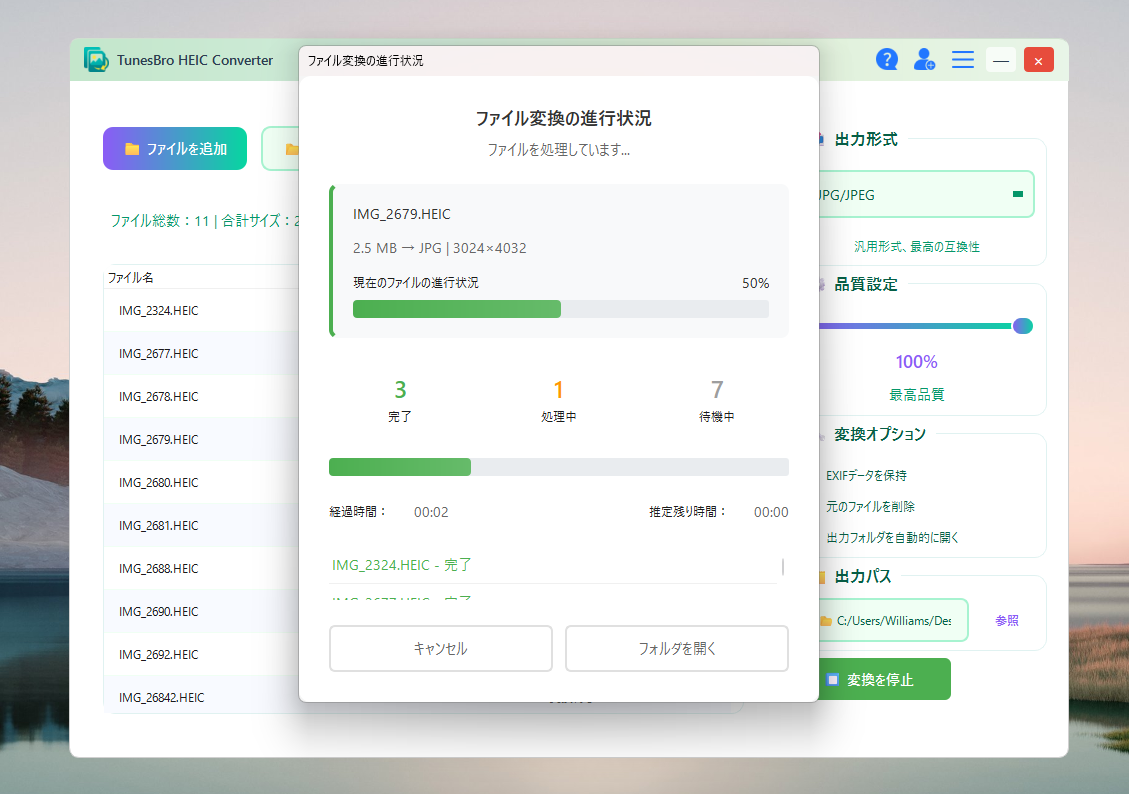Click the TunesBro app logo icon
This screenshot has height=794, width=1129.
[x=96, y=60]
